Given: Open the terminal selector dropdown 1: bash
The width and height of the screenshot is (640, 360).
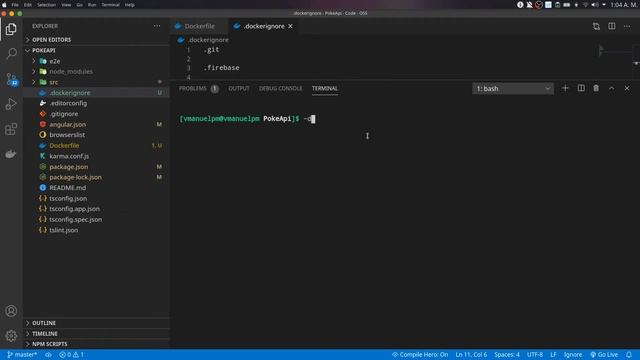Looking at the screenshot, I should pyautogui.click(x=513, y=89).
